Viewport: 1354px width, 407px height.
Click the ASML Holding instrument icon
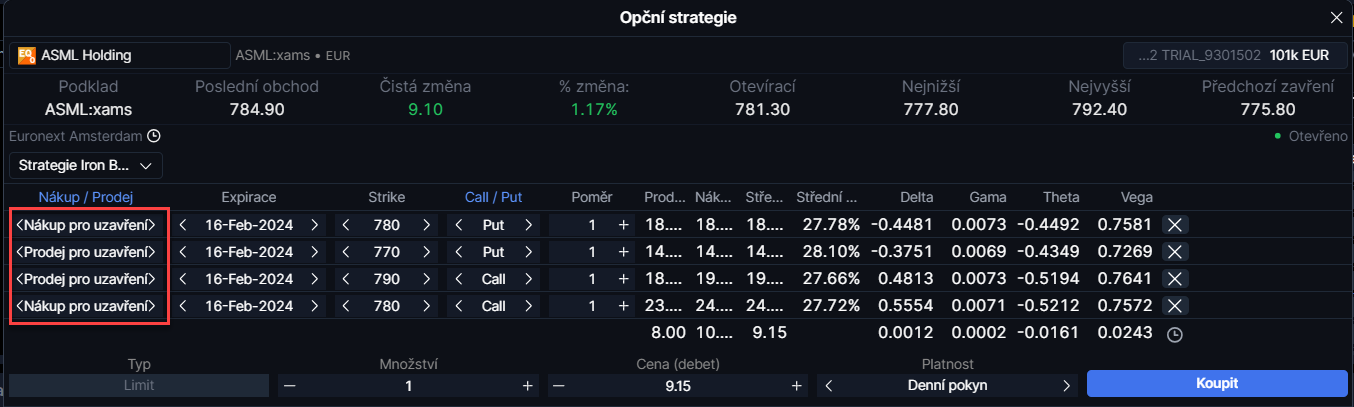pos(27,55)
